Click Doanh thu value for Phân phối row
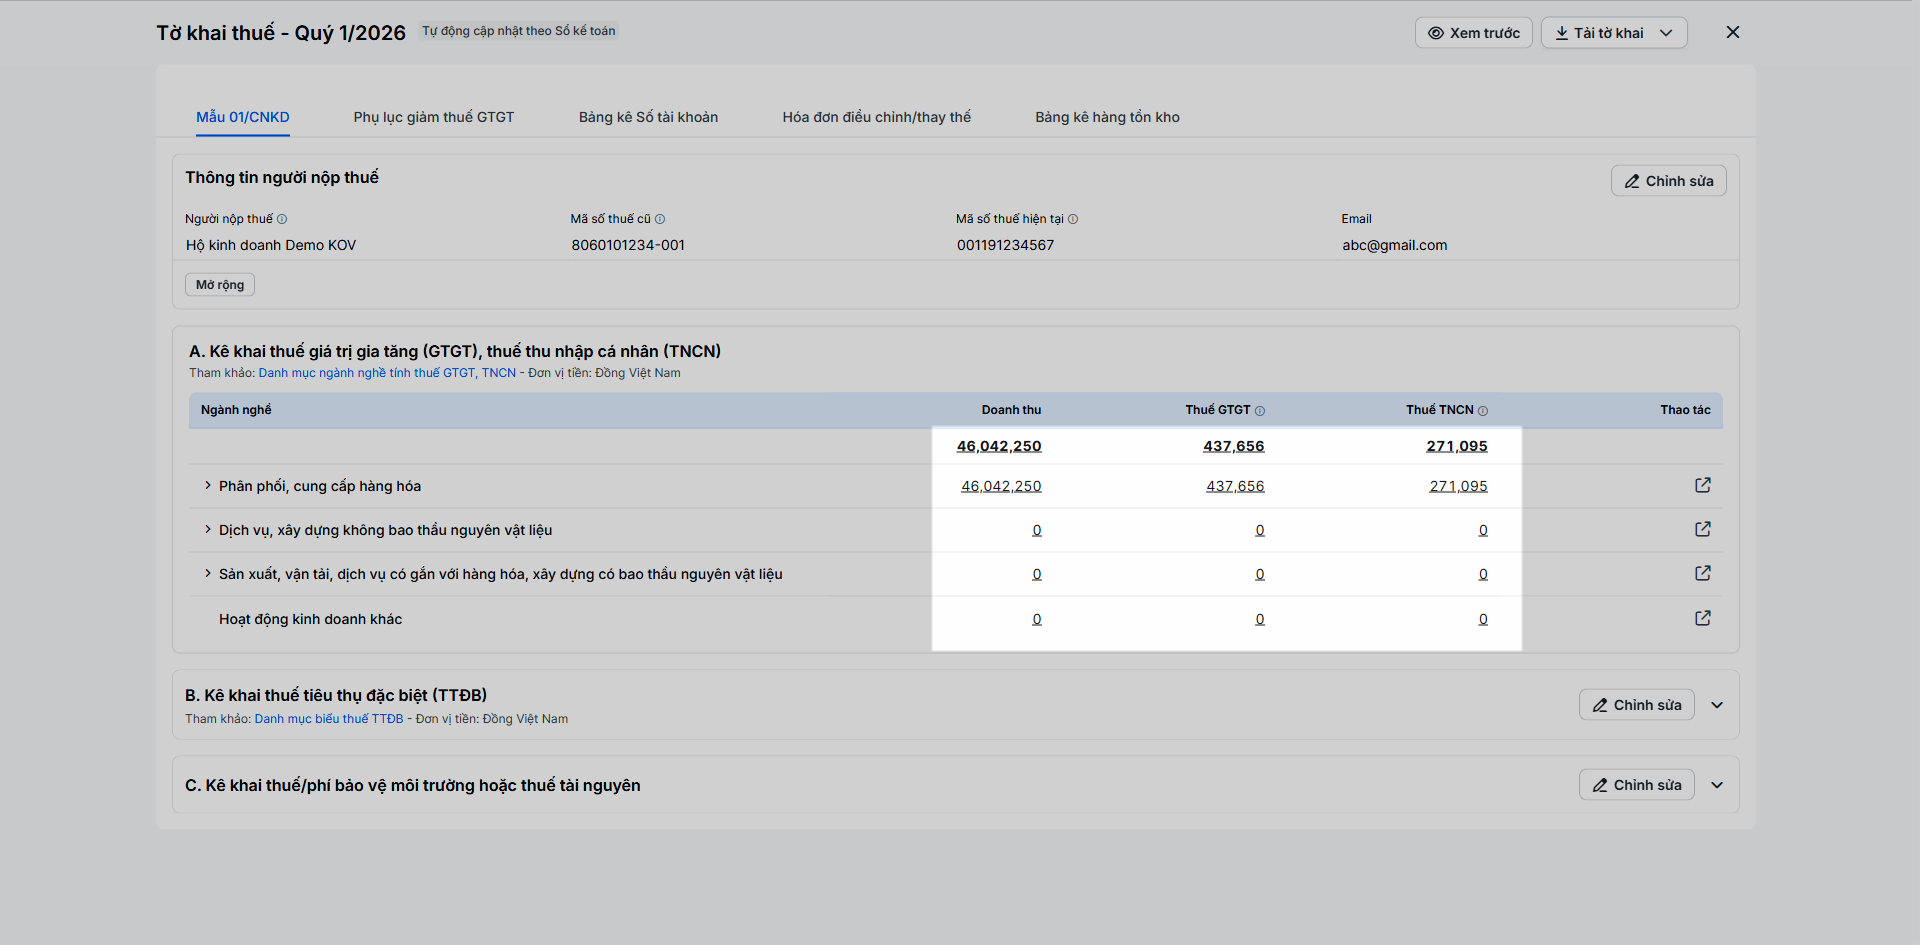1920x945 pixels. pos(1001,486)
